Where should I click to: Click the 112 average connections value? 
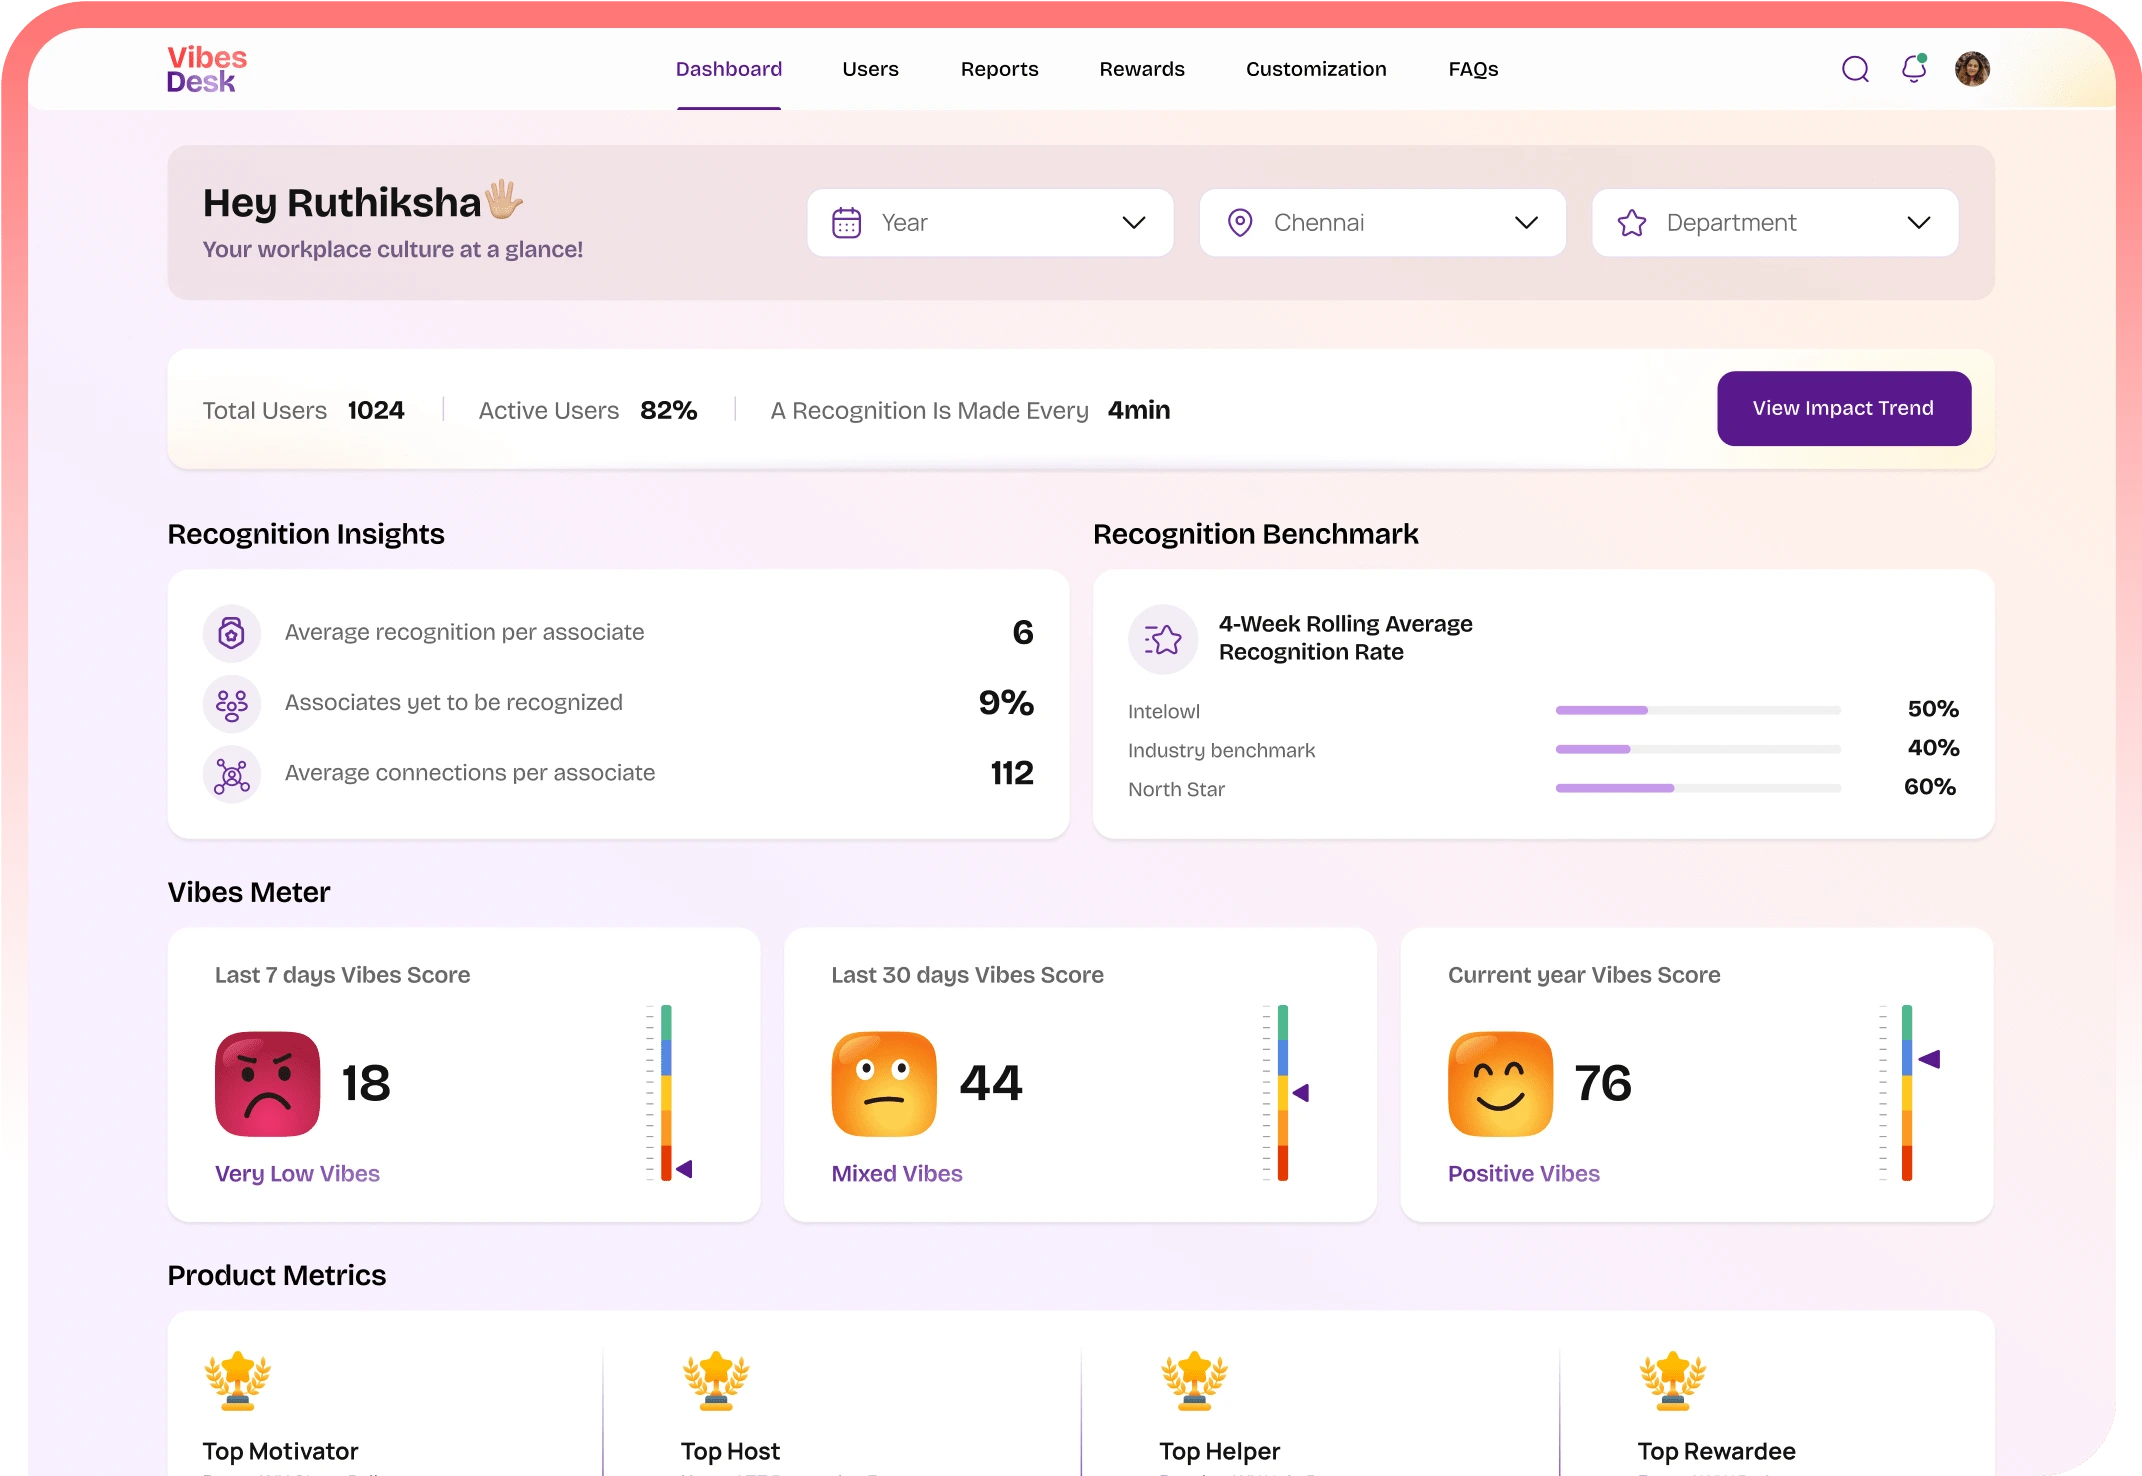point(1012,773)
